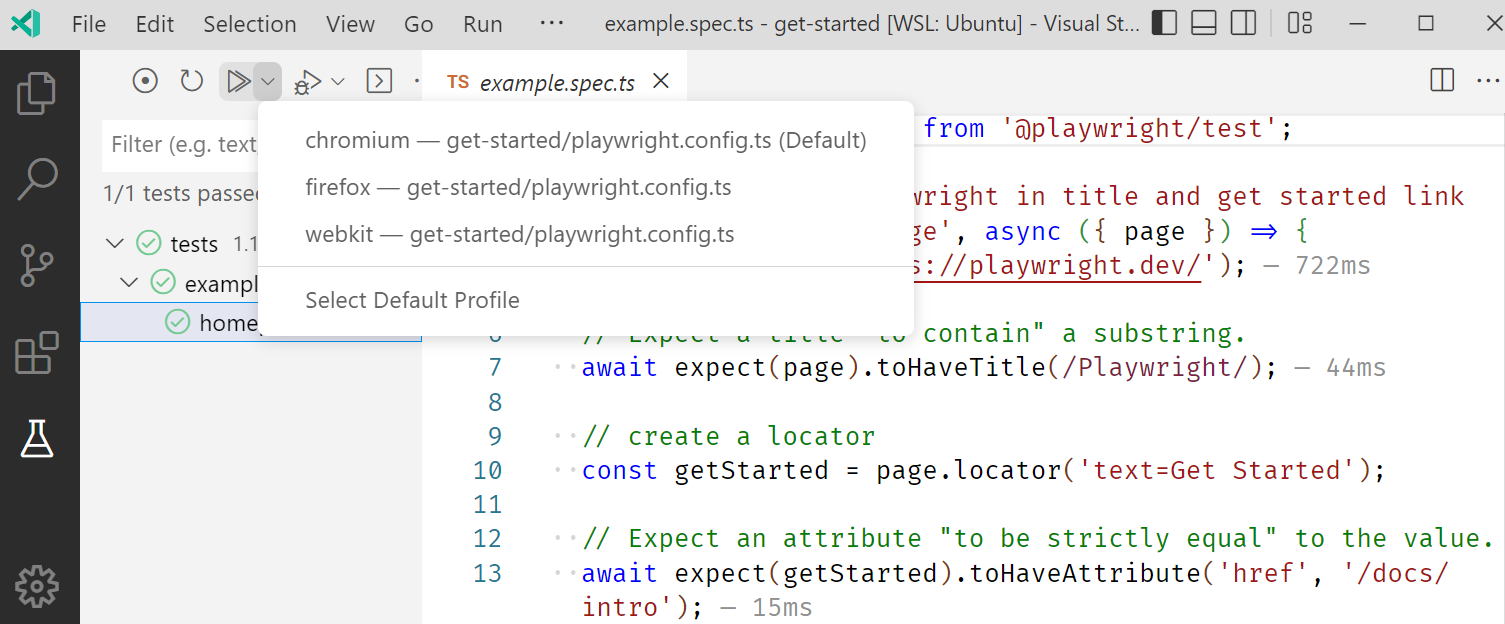Click line number 13 in the gutter
Image resolution: width=1505 pixels, height=624 pixels.
487,573
